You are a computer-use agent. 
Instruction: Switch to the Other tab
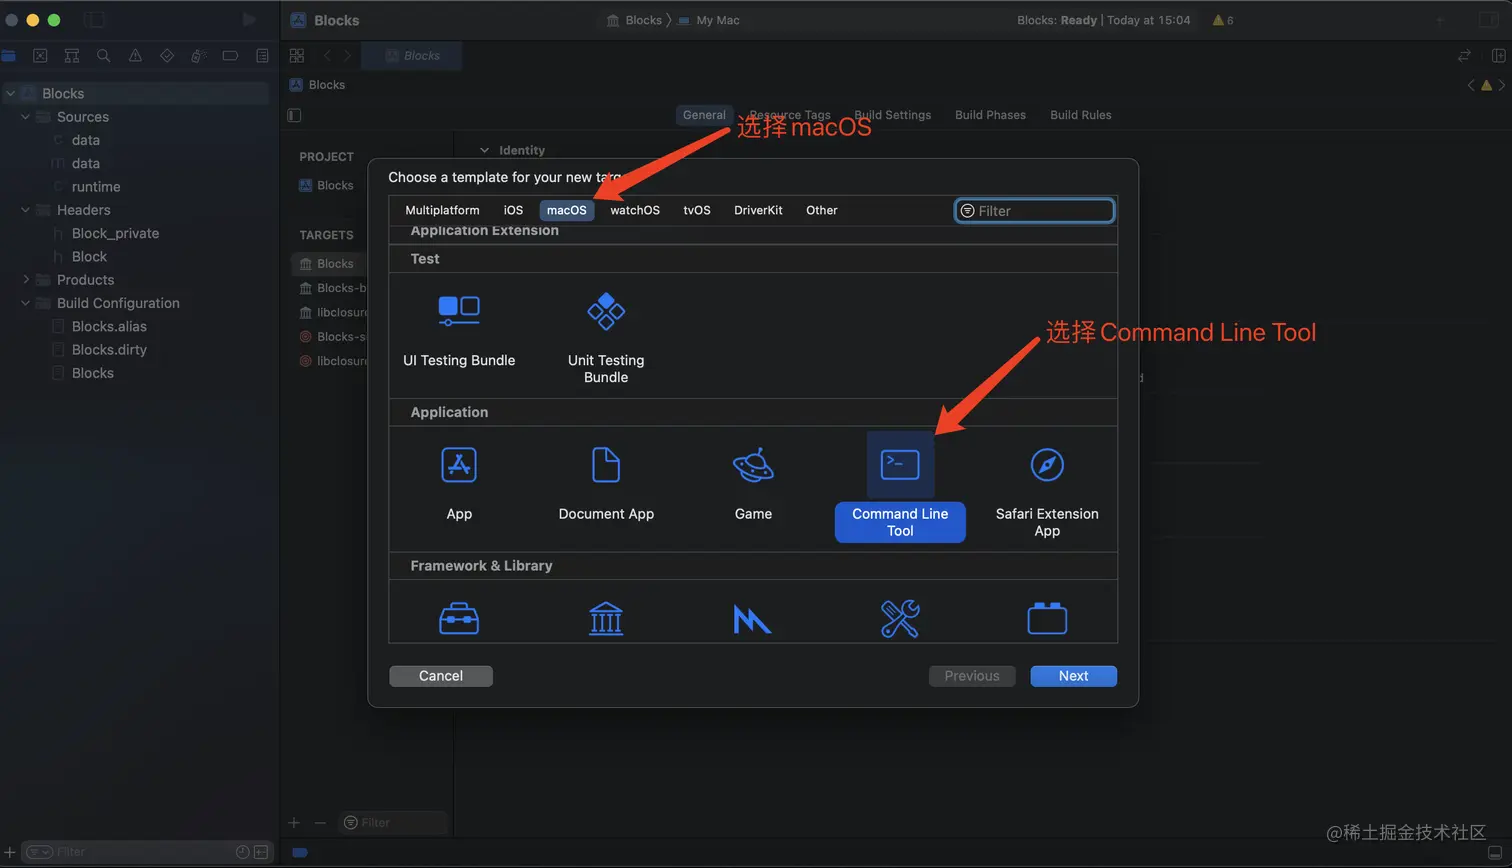pyautogui.click(x=822, y=210)
